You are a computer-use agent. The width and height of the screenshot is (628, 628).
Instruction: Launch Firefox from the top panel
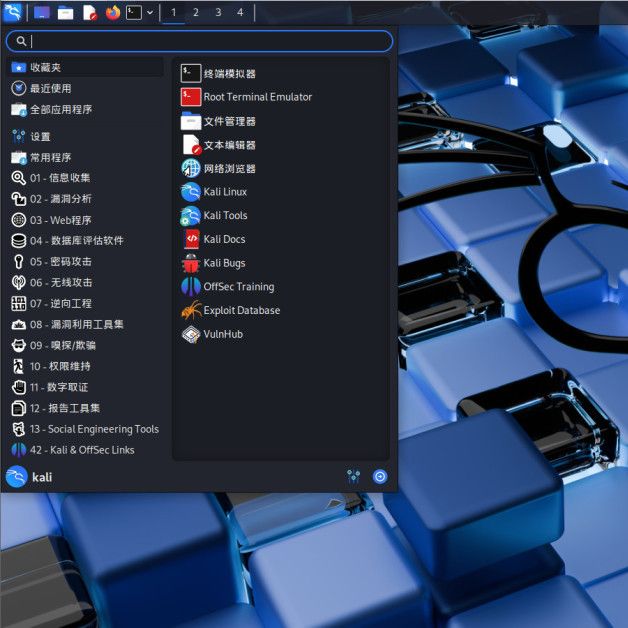[113, 13]
